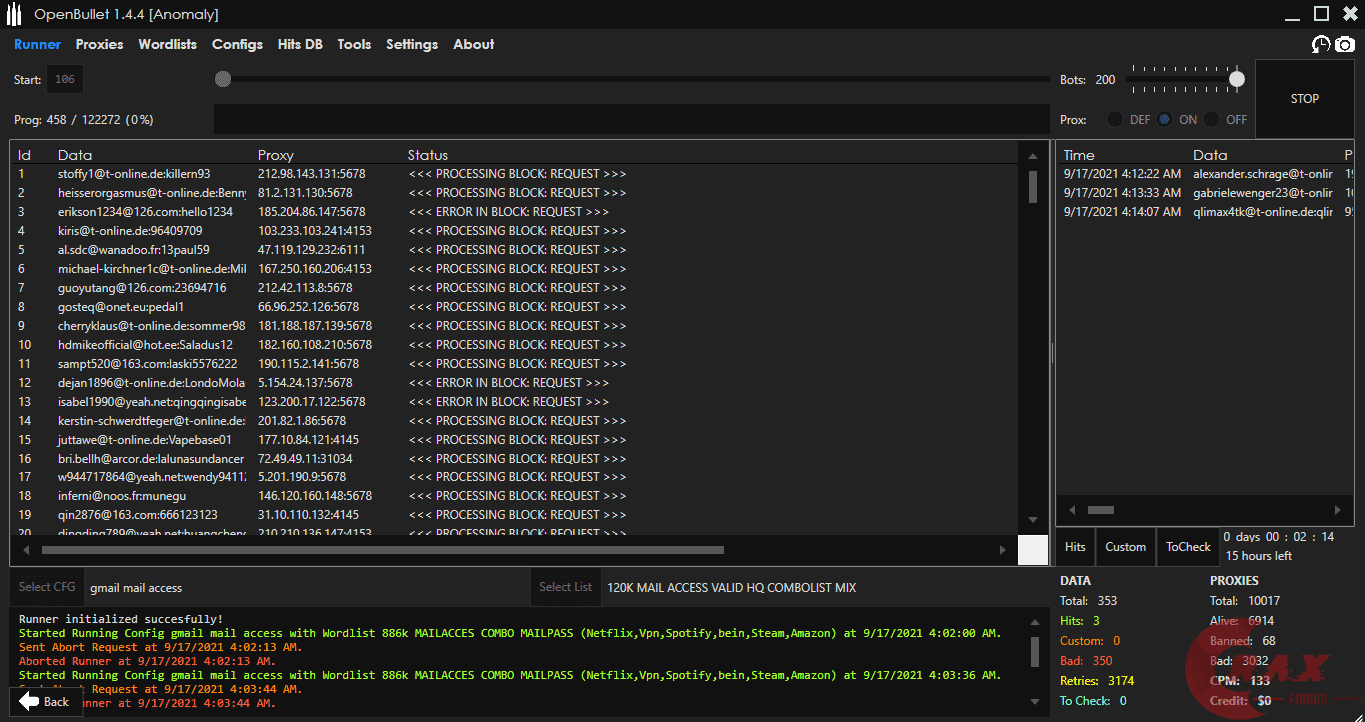Click the data list scroll-up arrow

click(x=1033, y=155)
